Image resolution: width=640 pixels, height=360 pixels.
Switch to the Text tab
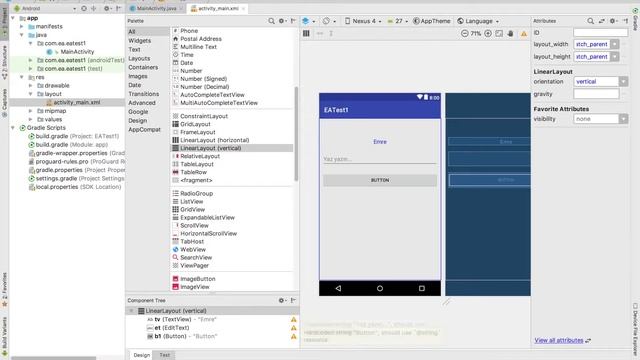(164, 355)
